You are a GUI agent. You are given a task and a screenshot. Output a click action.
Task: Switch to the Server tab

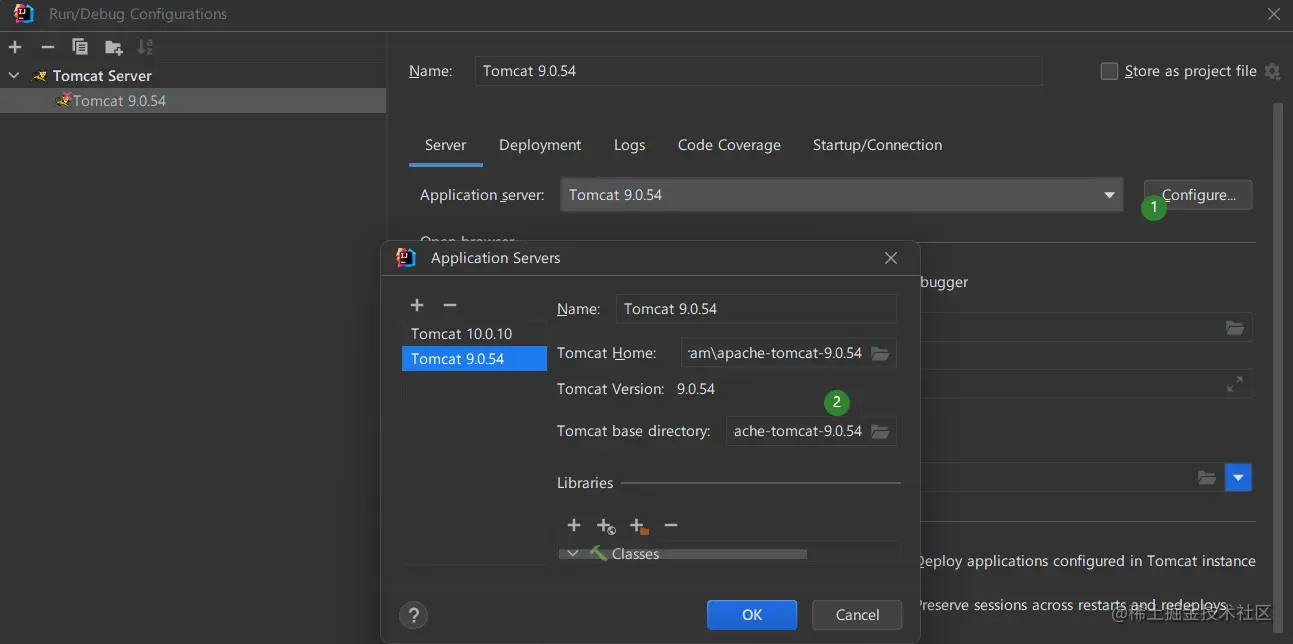(x=445, y=145)
